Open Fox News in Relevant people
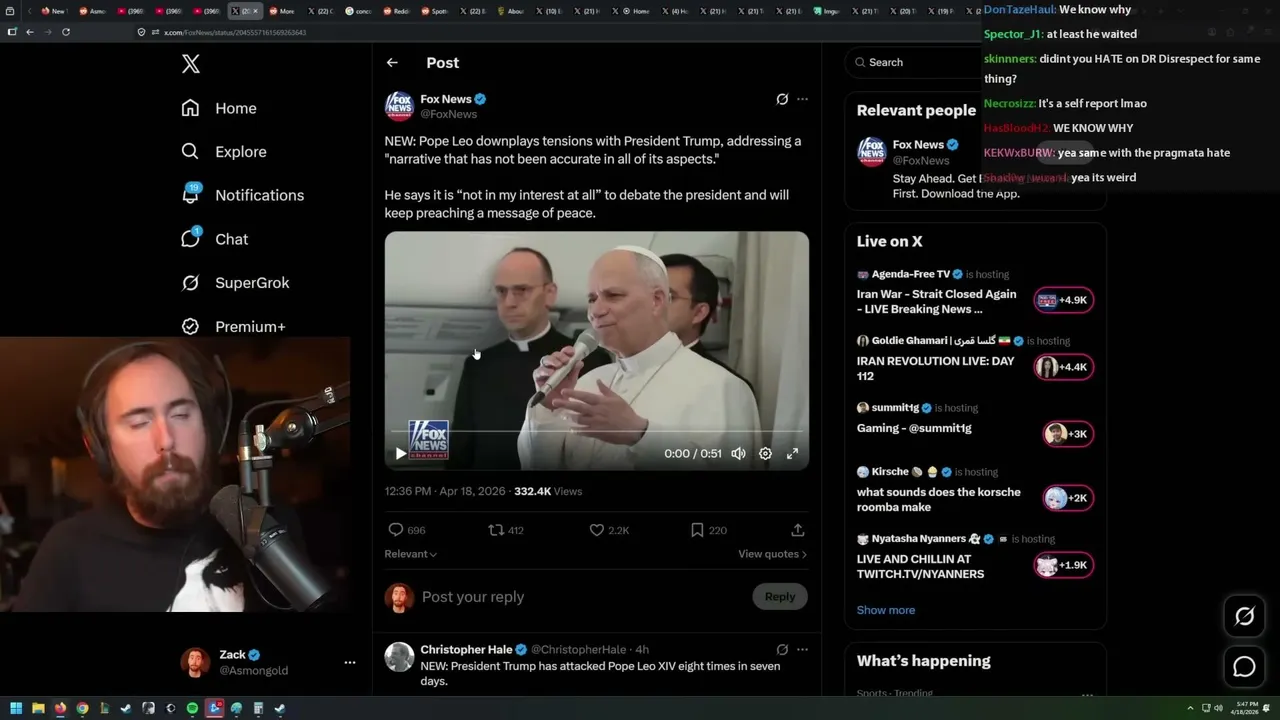The height and width of the screenshot is (720, 1280). coord(975,166)
